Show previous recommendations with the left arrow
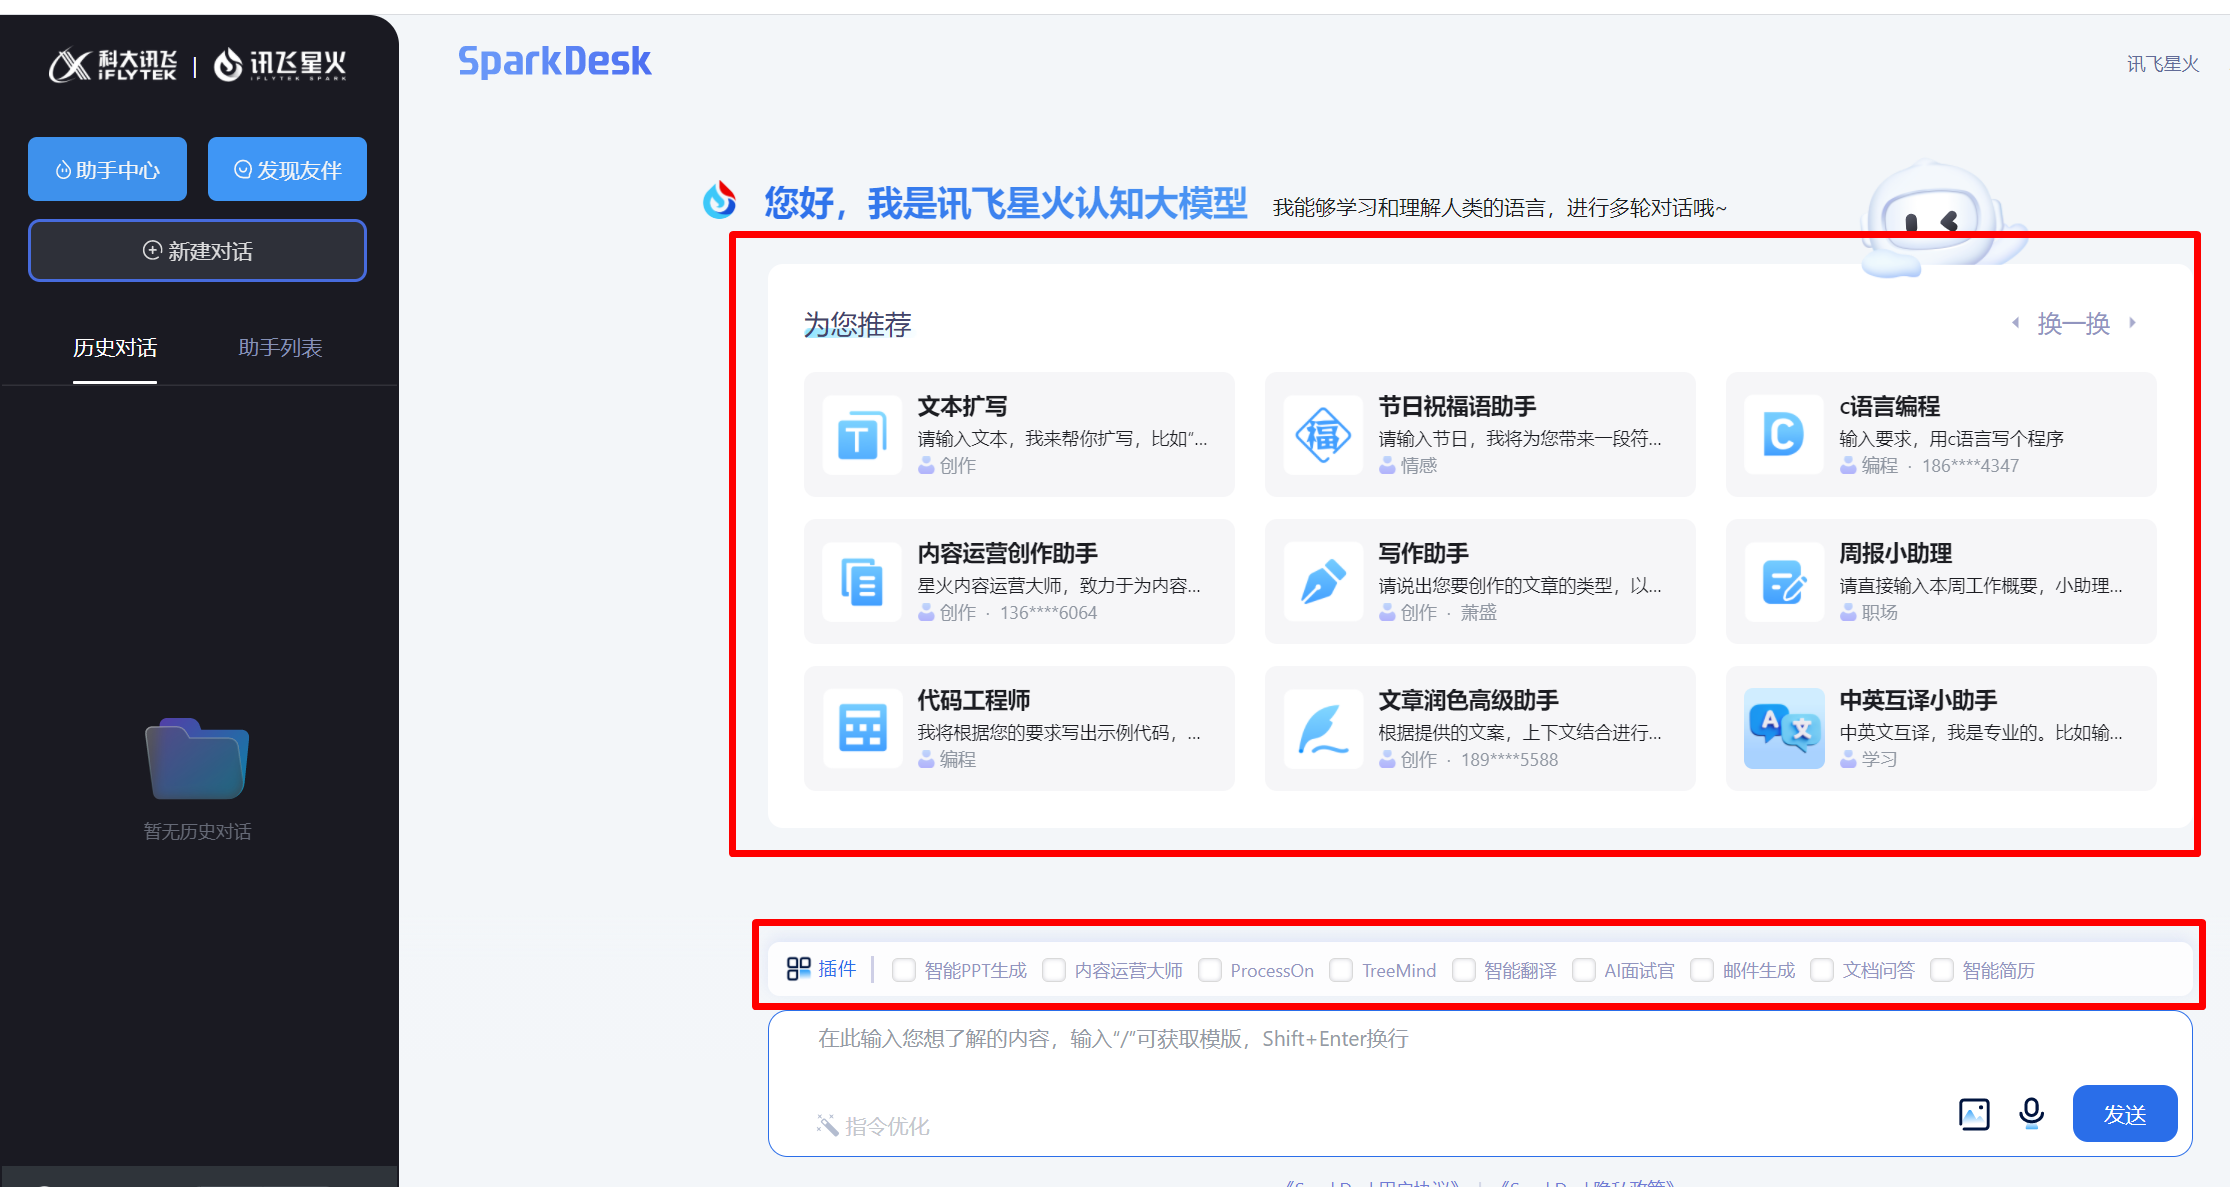 pyautogui.click(x=2016, y=322)
